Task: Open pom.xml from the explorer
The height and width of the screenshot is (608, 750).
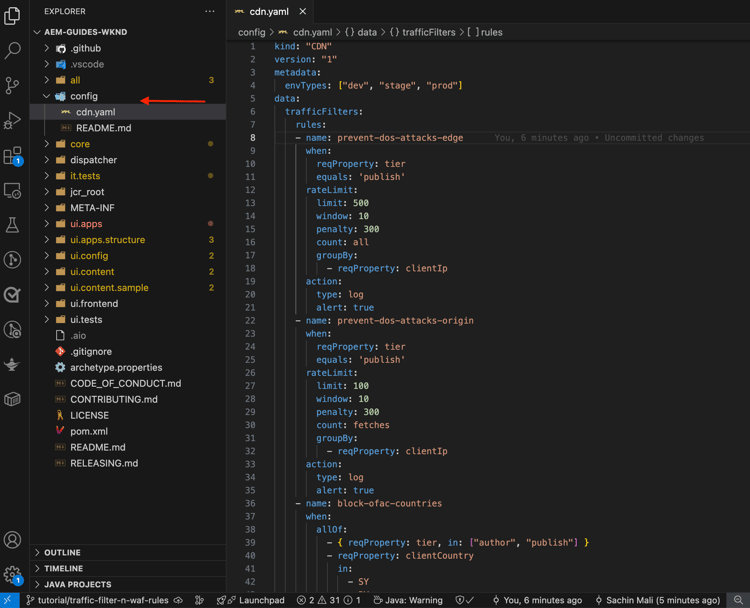Action: [89, 431]
